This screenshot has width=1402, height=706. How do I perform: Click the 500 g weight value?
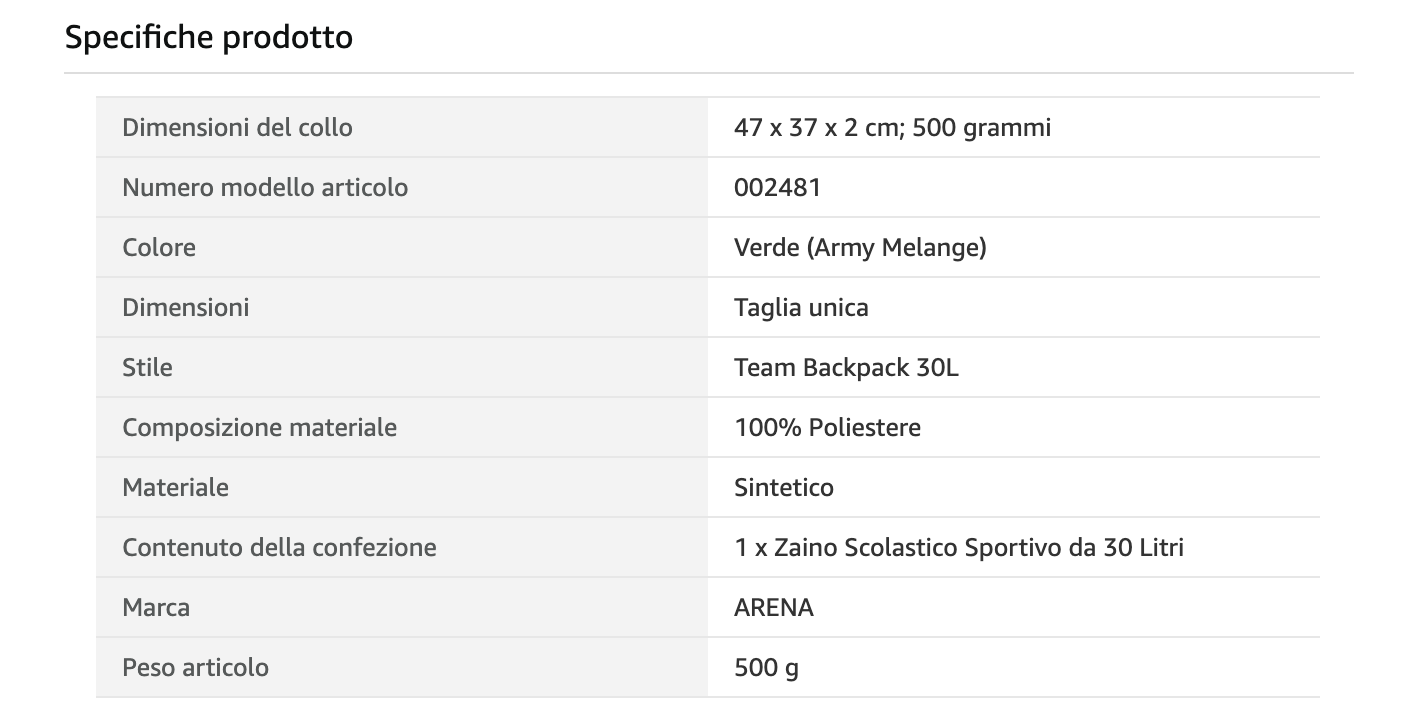[766, 667]
